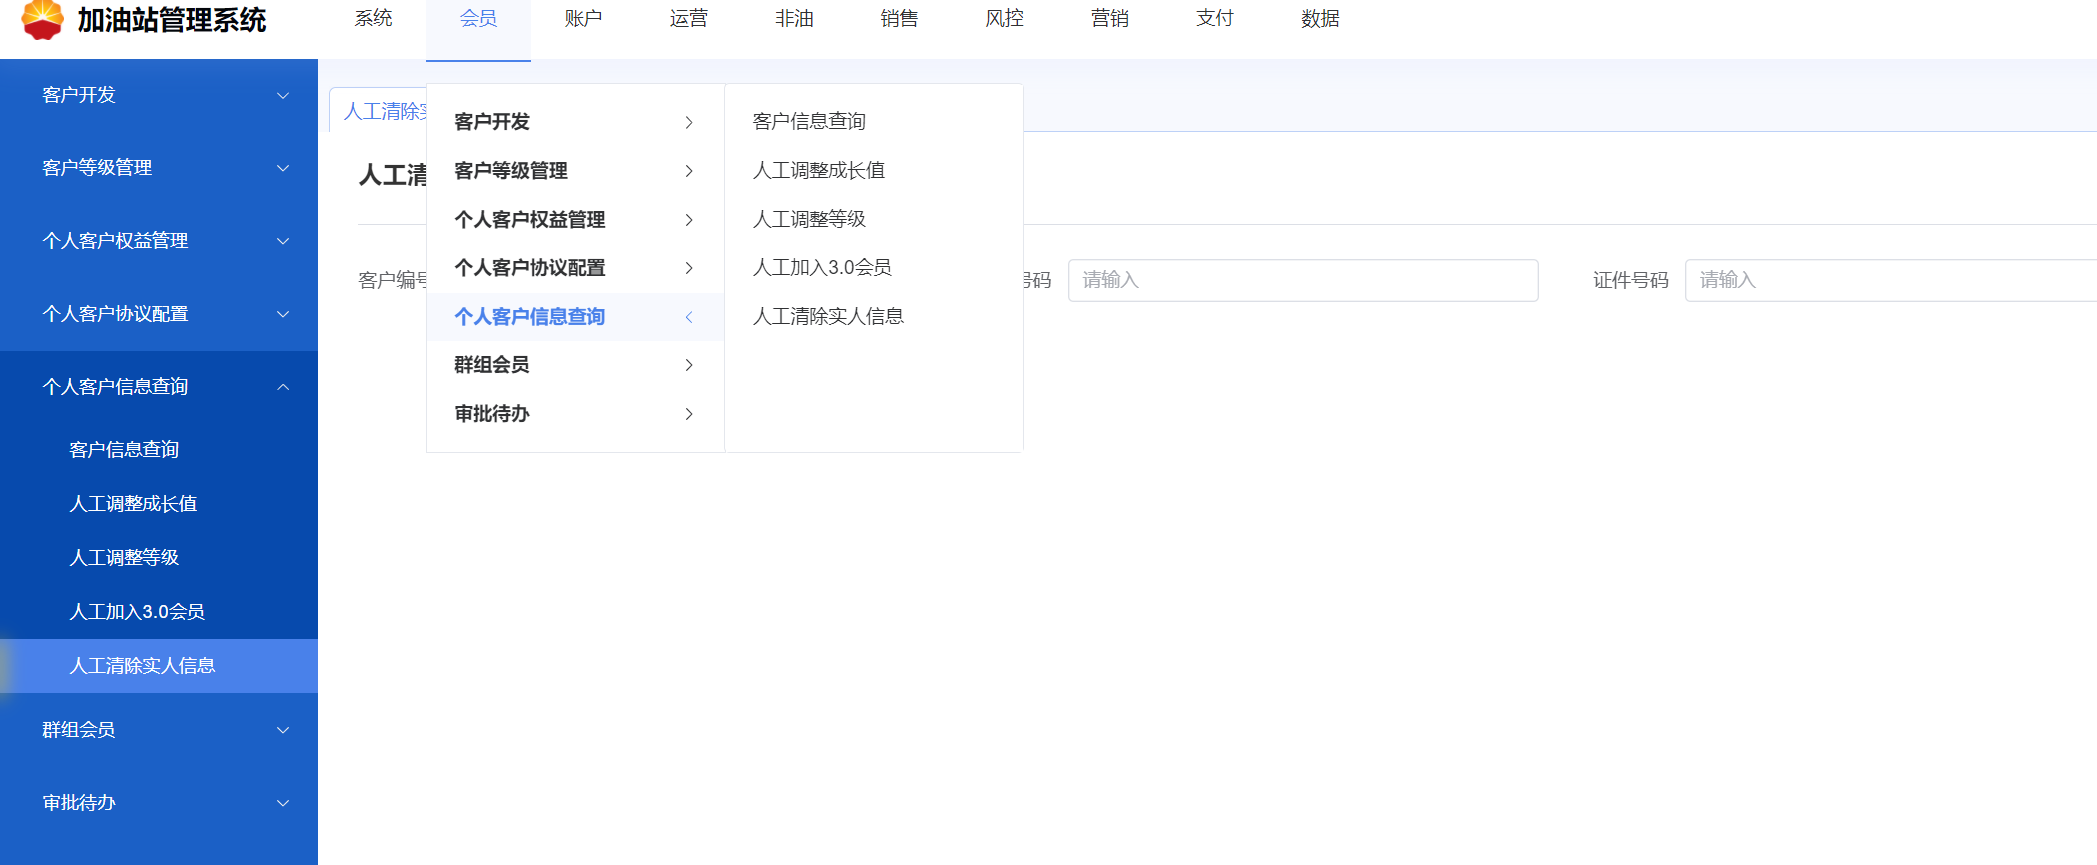Choose 客户信息查询 in the left sidebar

124,450
